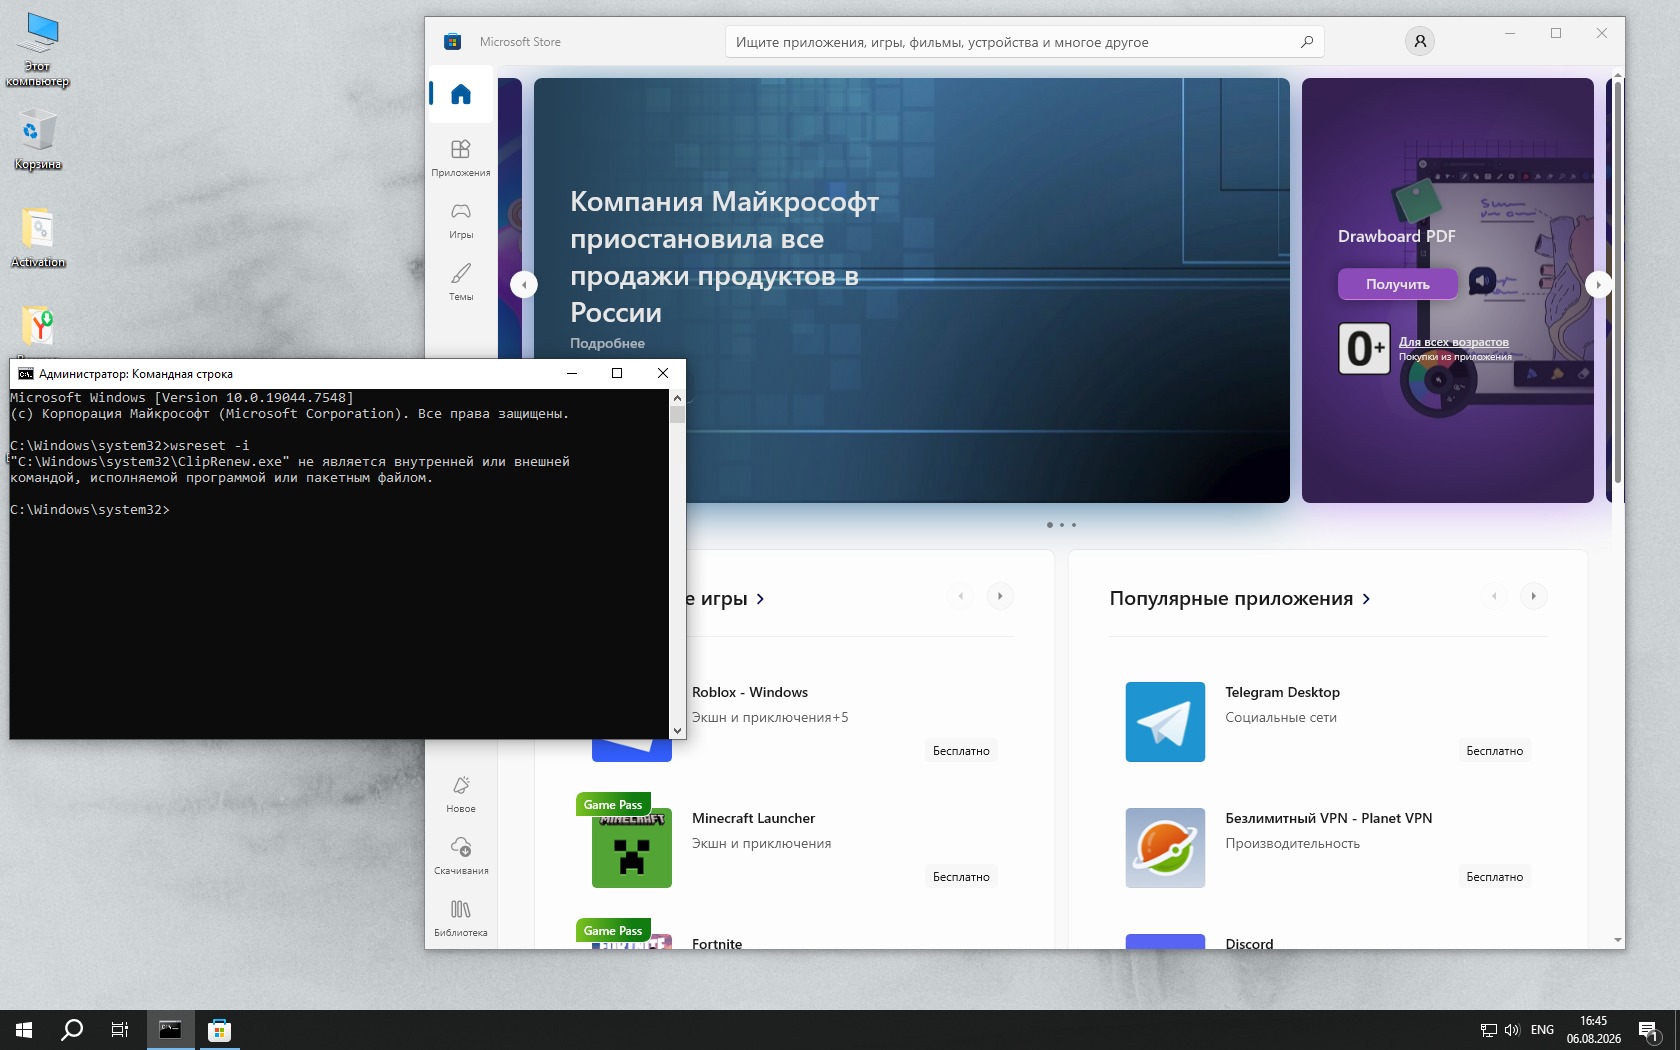Screen dimensions: 1680x1050
Task: Switch to Command Prompt taskbar icon
Action: [x=171, y=1030]
